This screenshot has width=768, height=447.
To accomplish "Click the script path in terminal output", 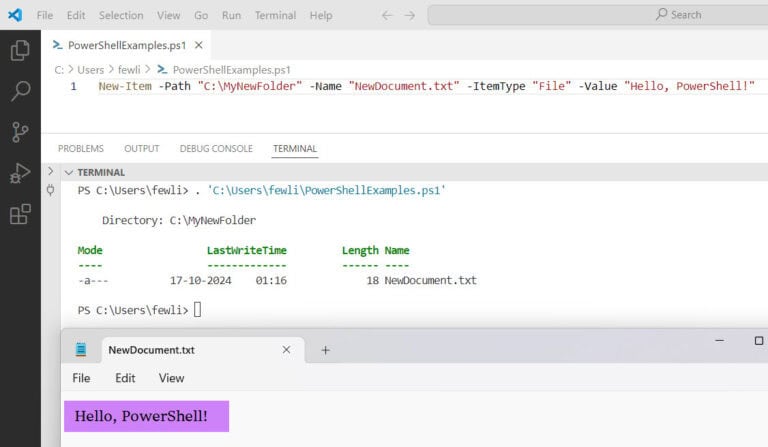I will click(x=326, y=190).
